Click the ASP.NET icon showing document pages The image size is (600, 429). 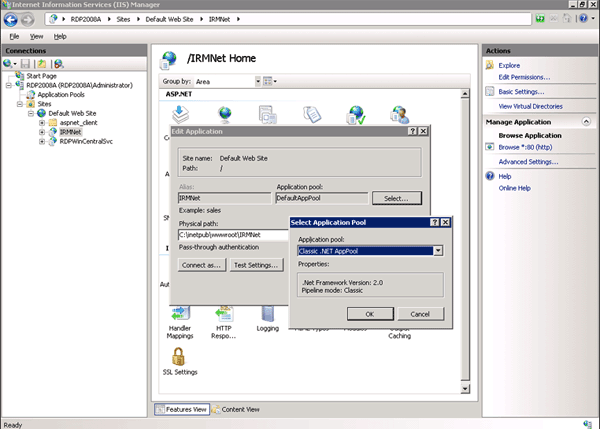point(312,114)
